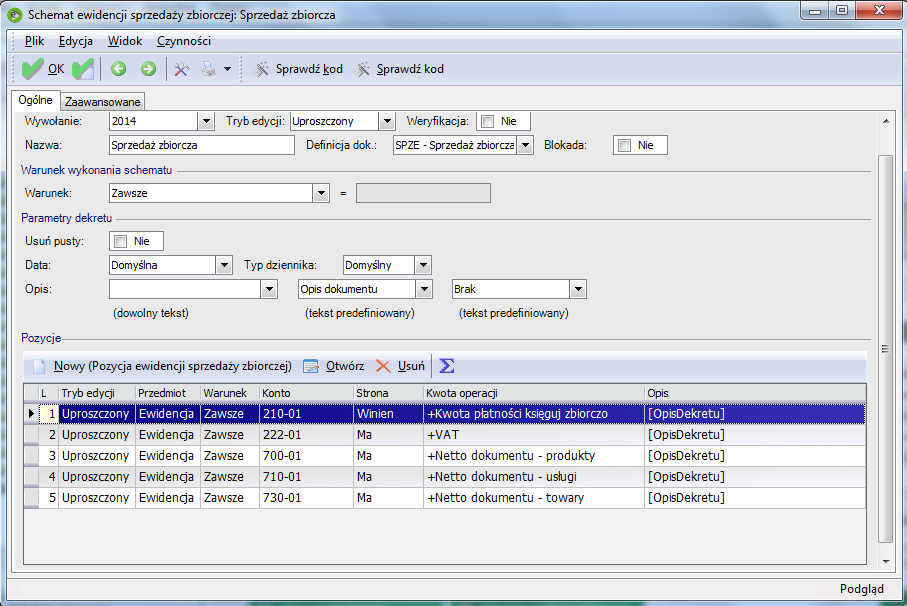Open selected position with Otwórz
The image size is (907, 606).
point(334,366)
